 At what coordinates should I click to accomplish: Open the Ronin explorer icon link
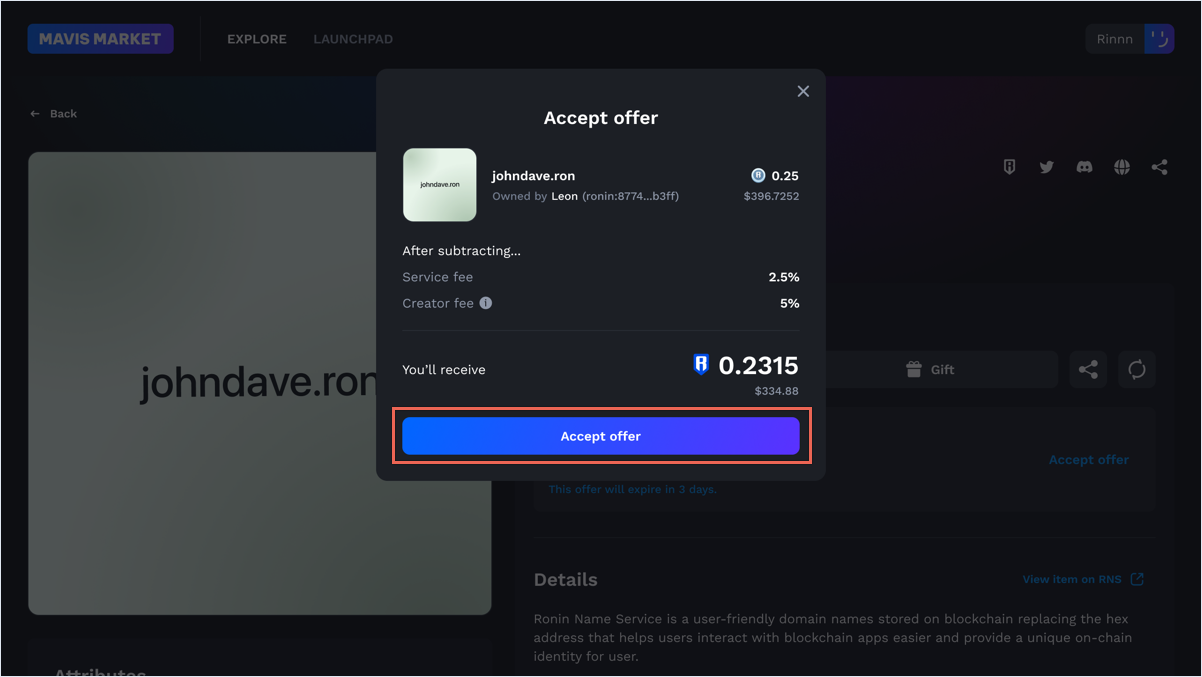pyautogui.click(x=1010, y=167)
